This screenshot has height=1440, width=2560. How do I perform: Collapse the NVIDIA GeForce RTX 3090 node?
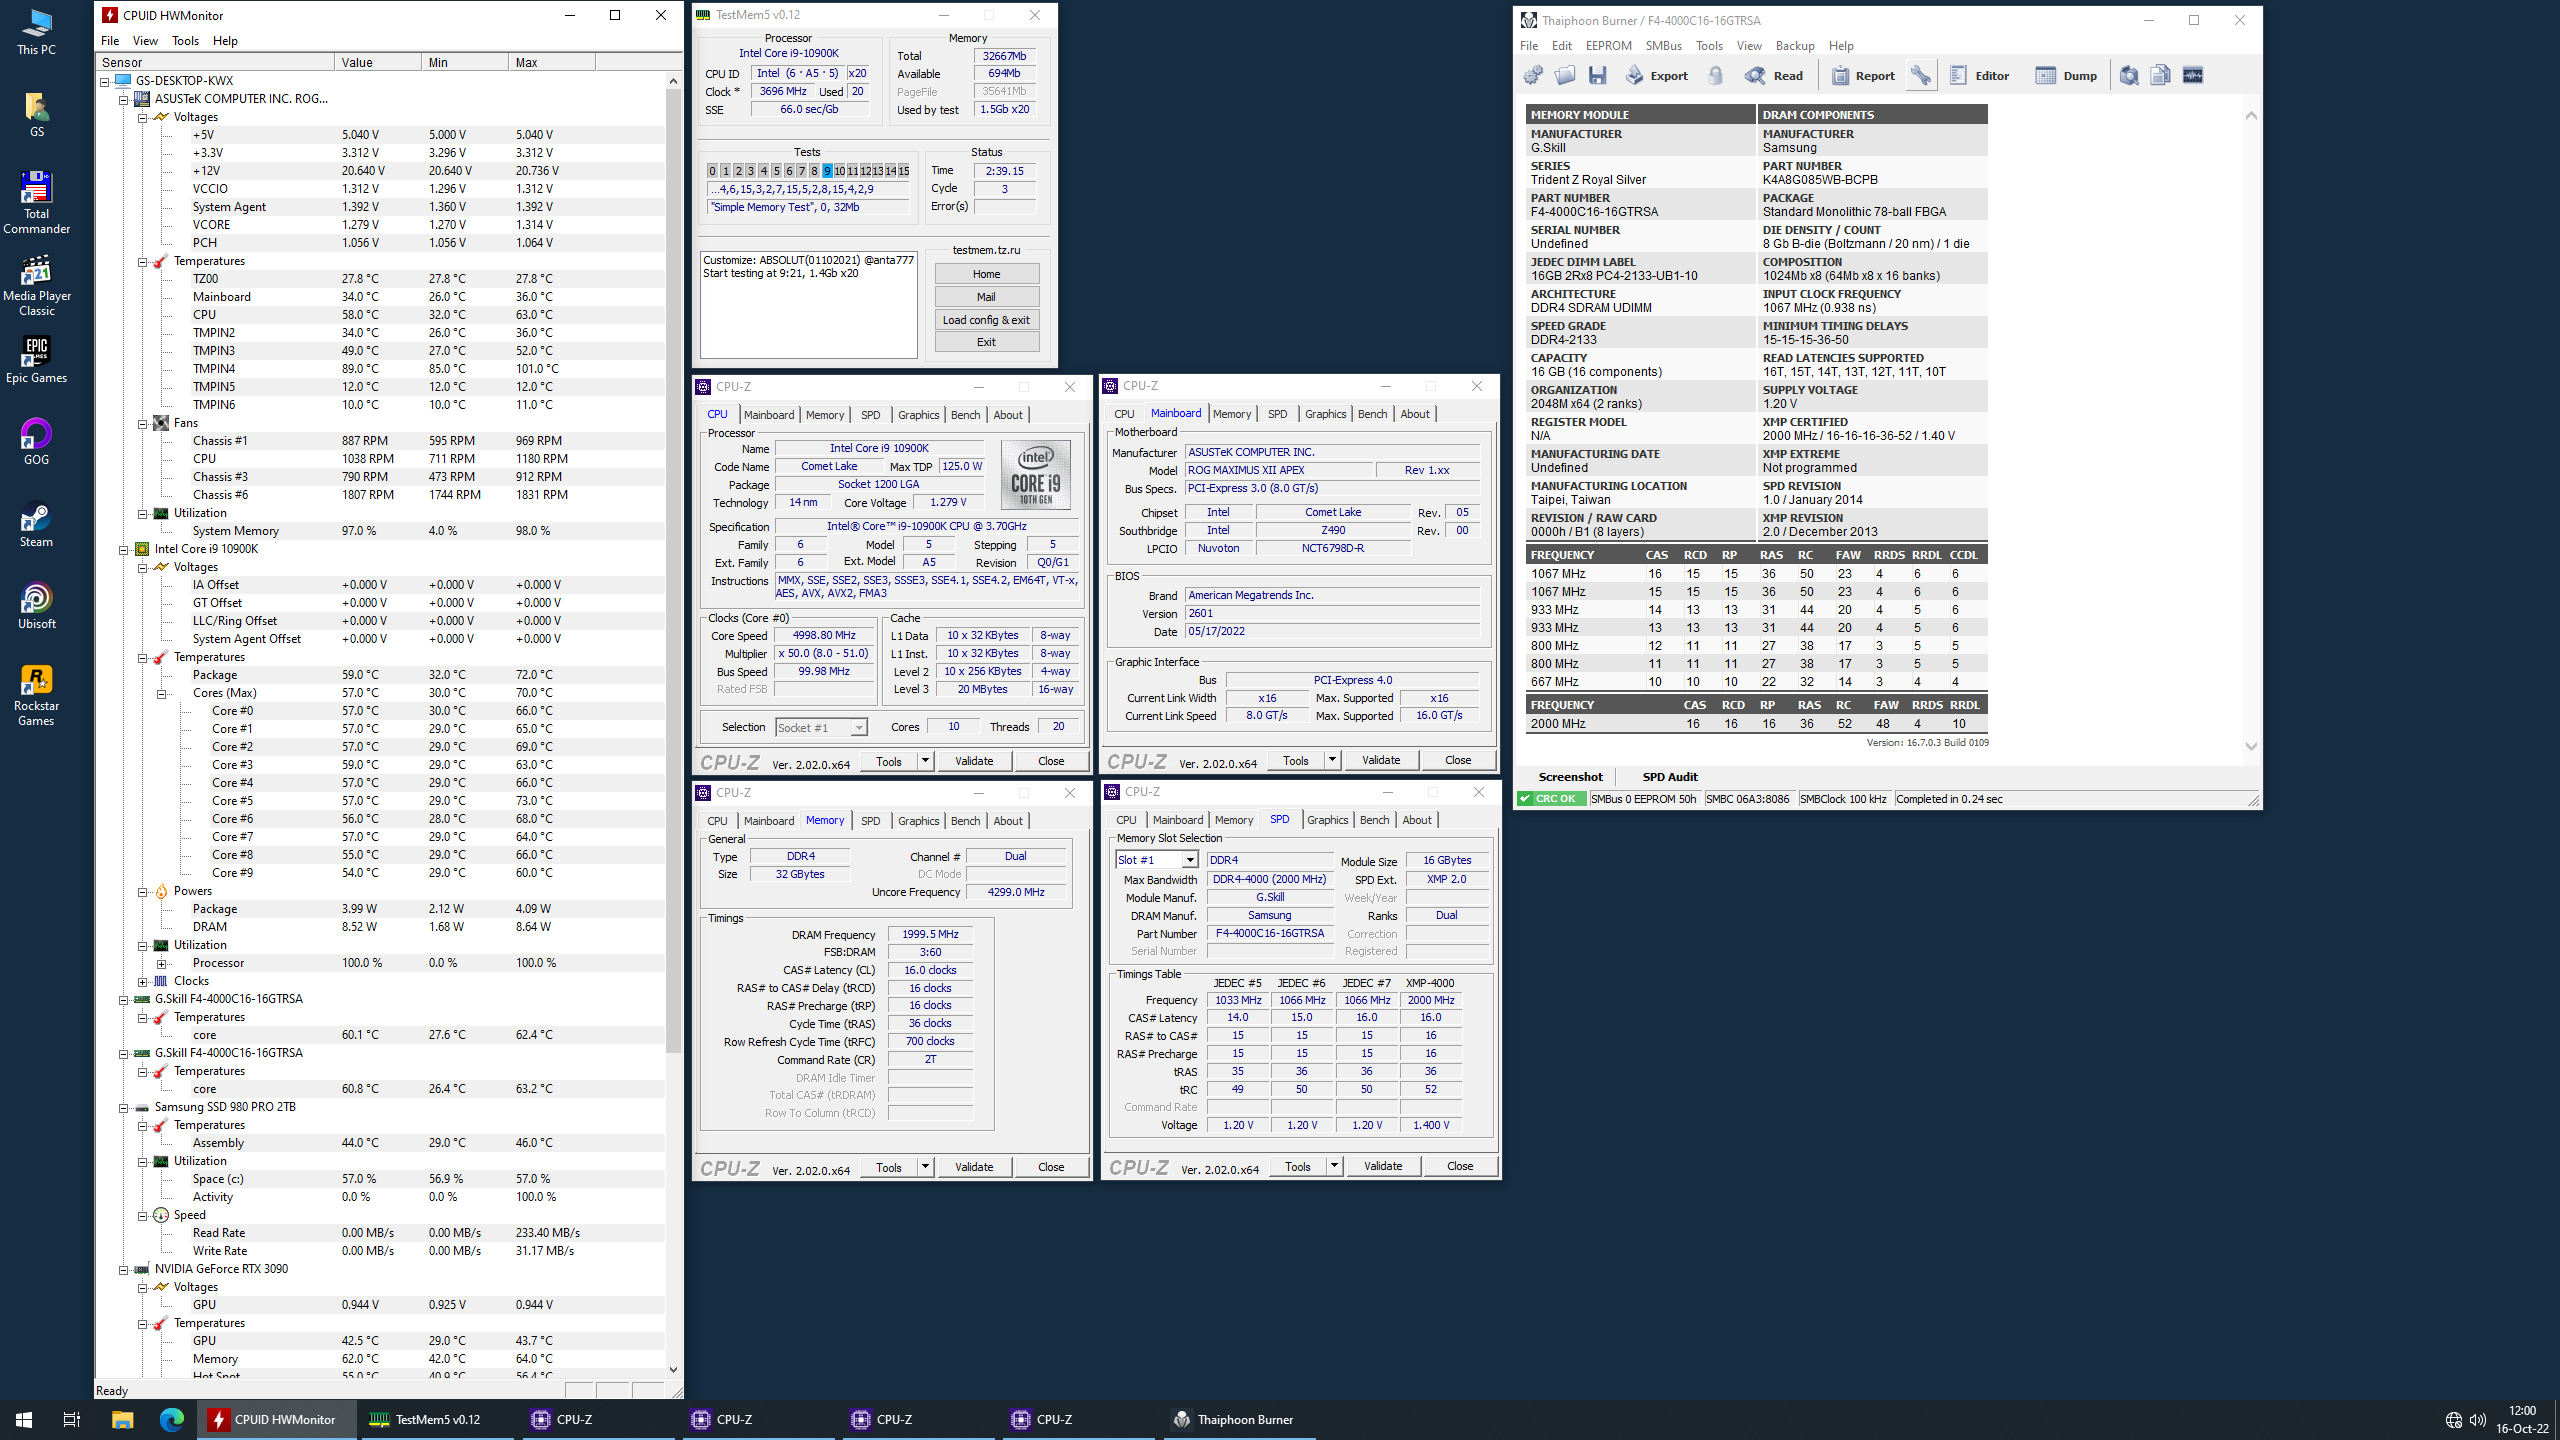click(x=123, y=1270)
